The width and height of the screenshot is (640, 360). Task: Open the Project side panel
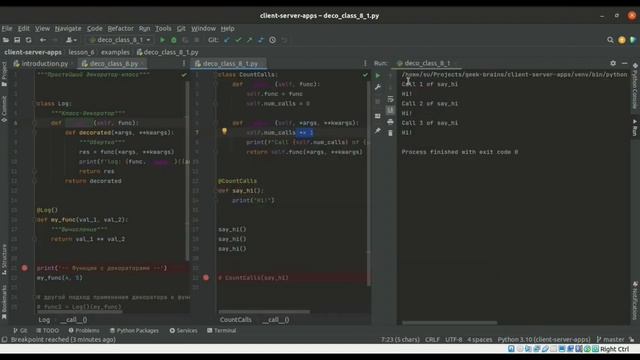(x=4, y=73)
